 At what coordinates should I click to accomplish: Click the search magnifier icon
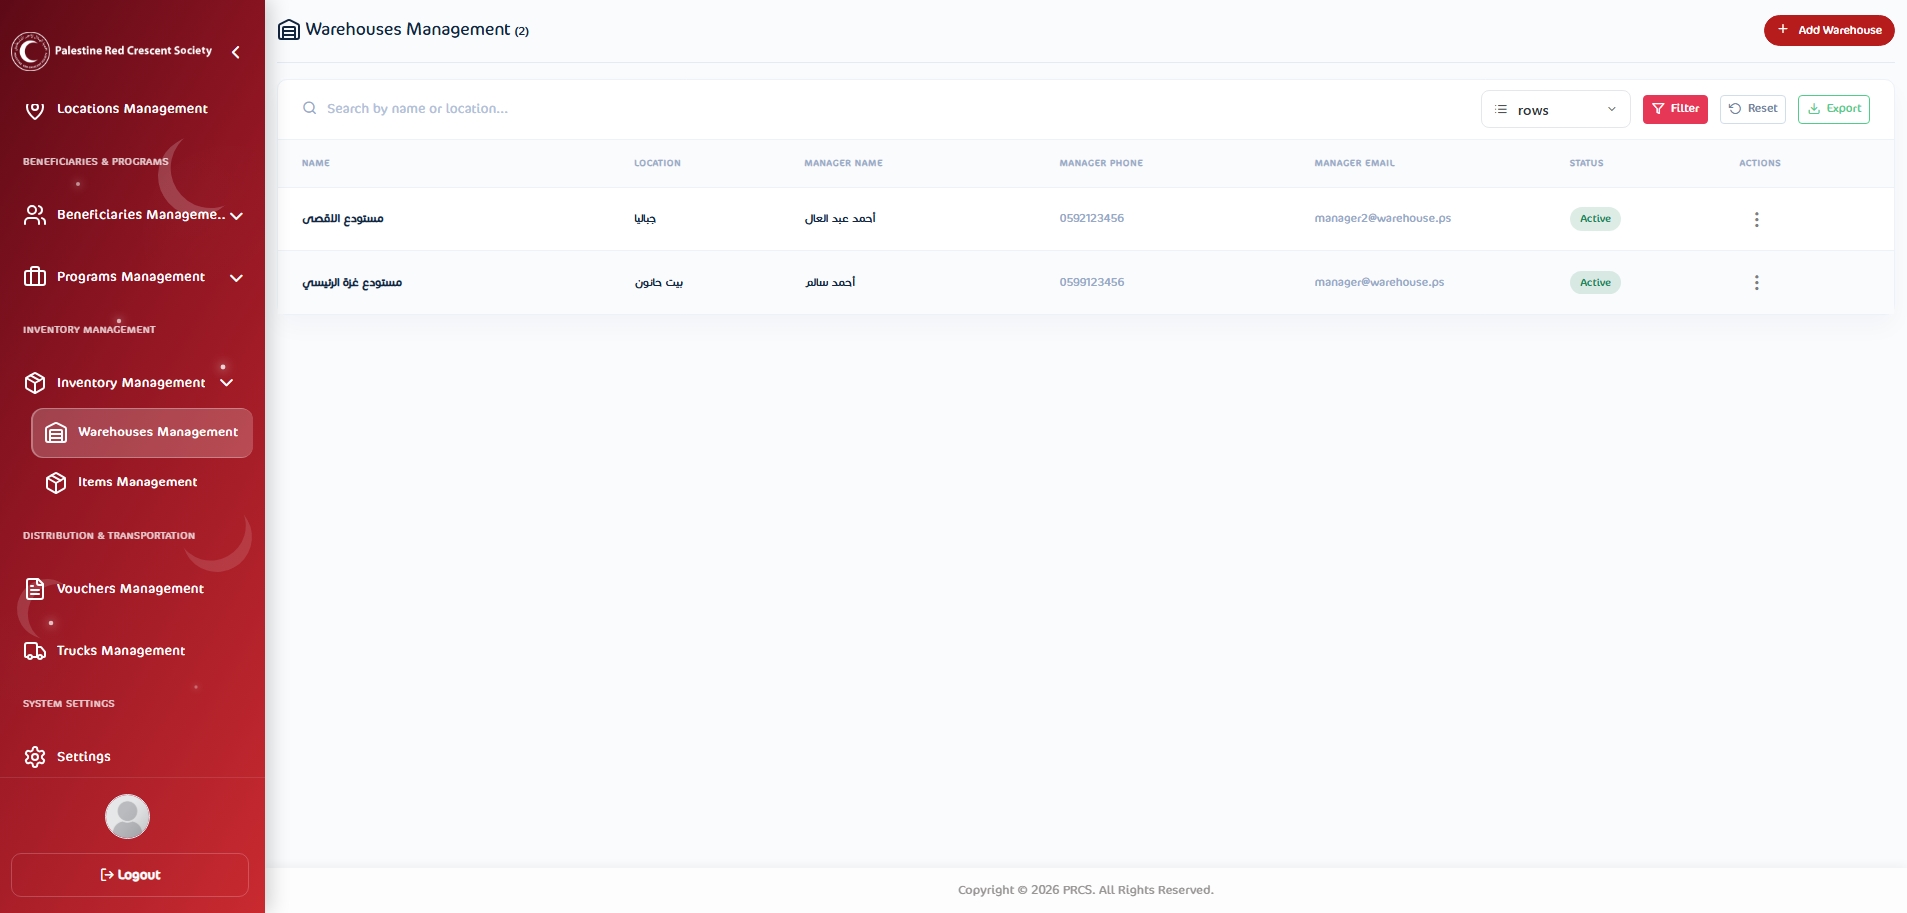[310, 108]
